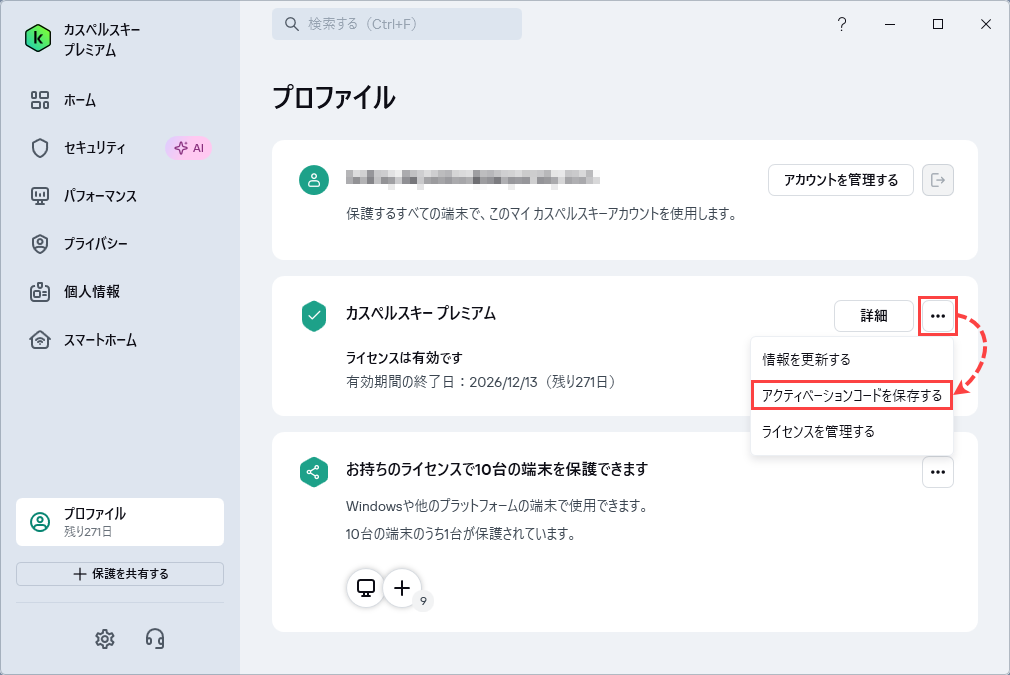
Task: Click the プライバシー shield-person icon
Action: (x=40, y=244)
